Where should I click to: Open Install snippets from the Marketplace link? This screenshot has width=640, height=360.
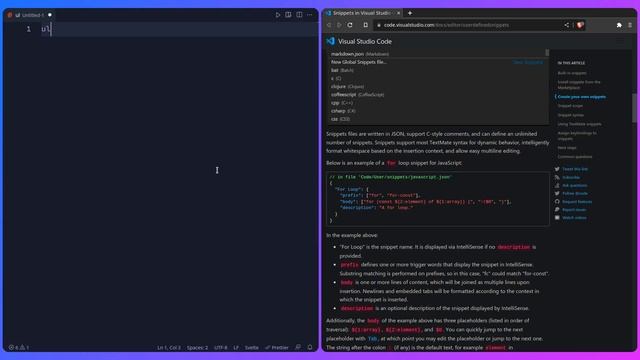coord(579,84)
